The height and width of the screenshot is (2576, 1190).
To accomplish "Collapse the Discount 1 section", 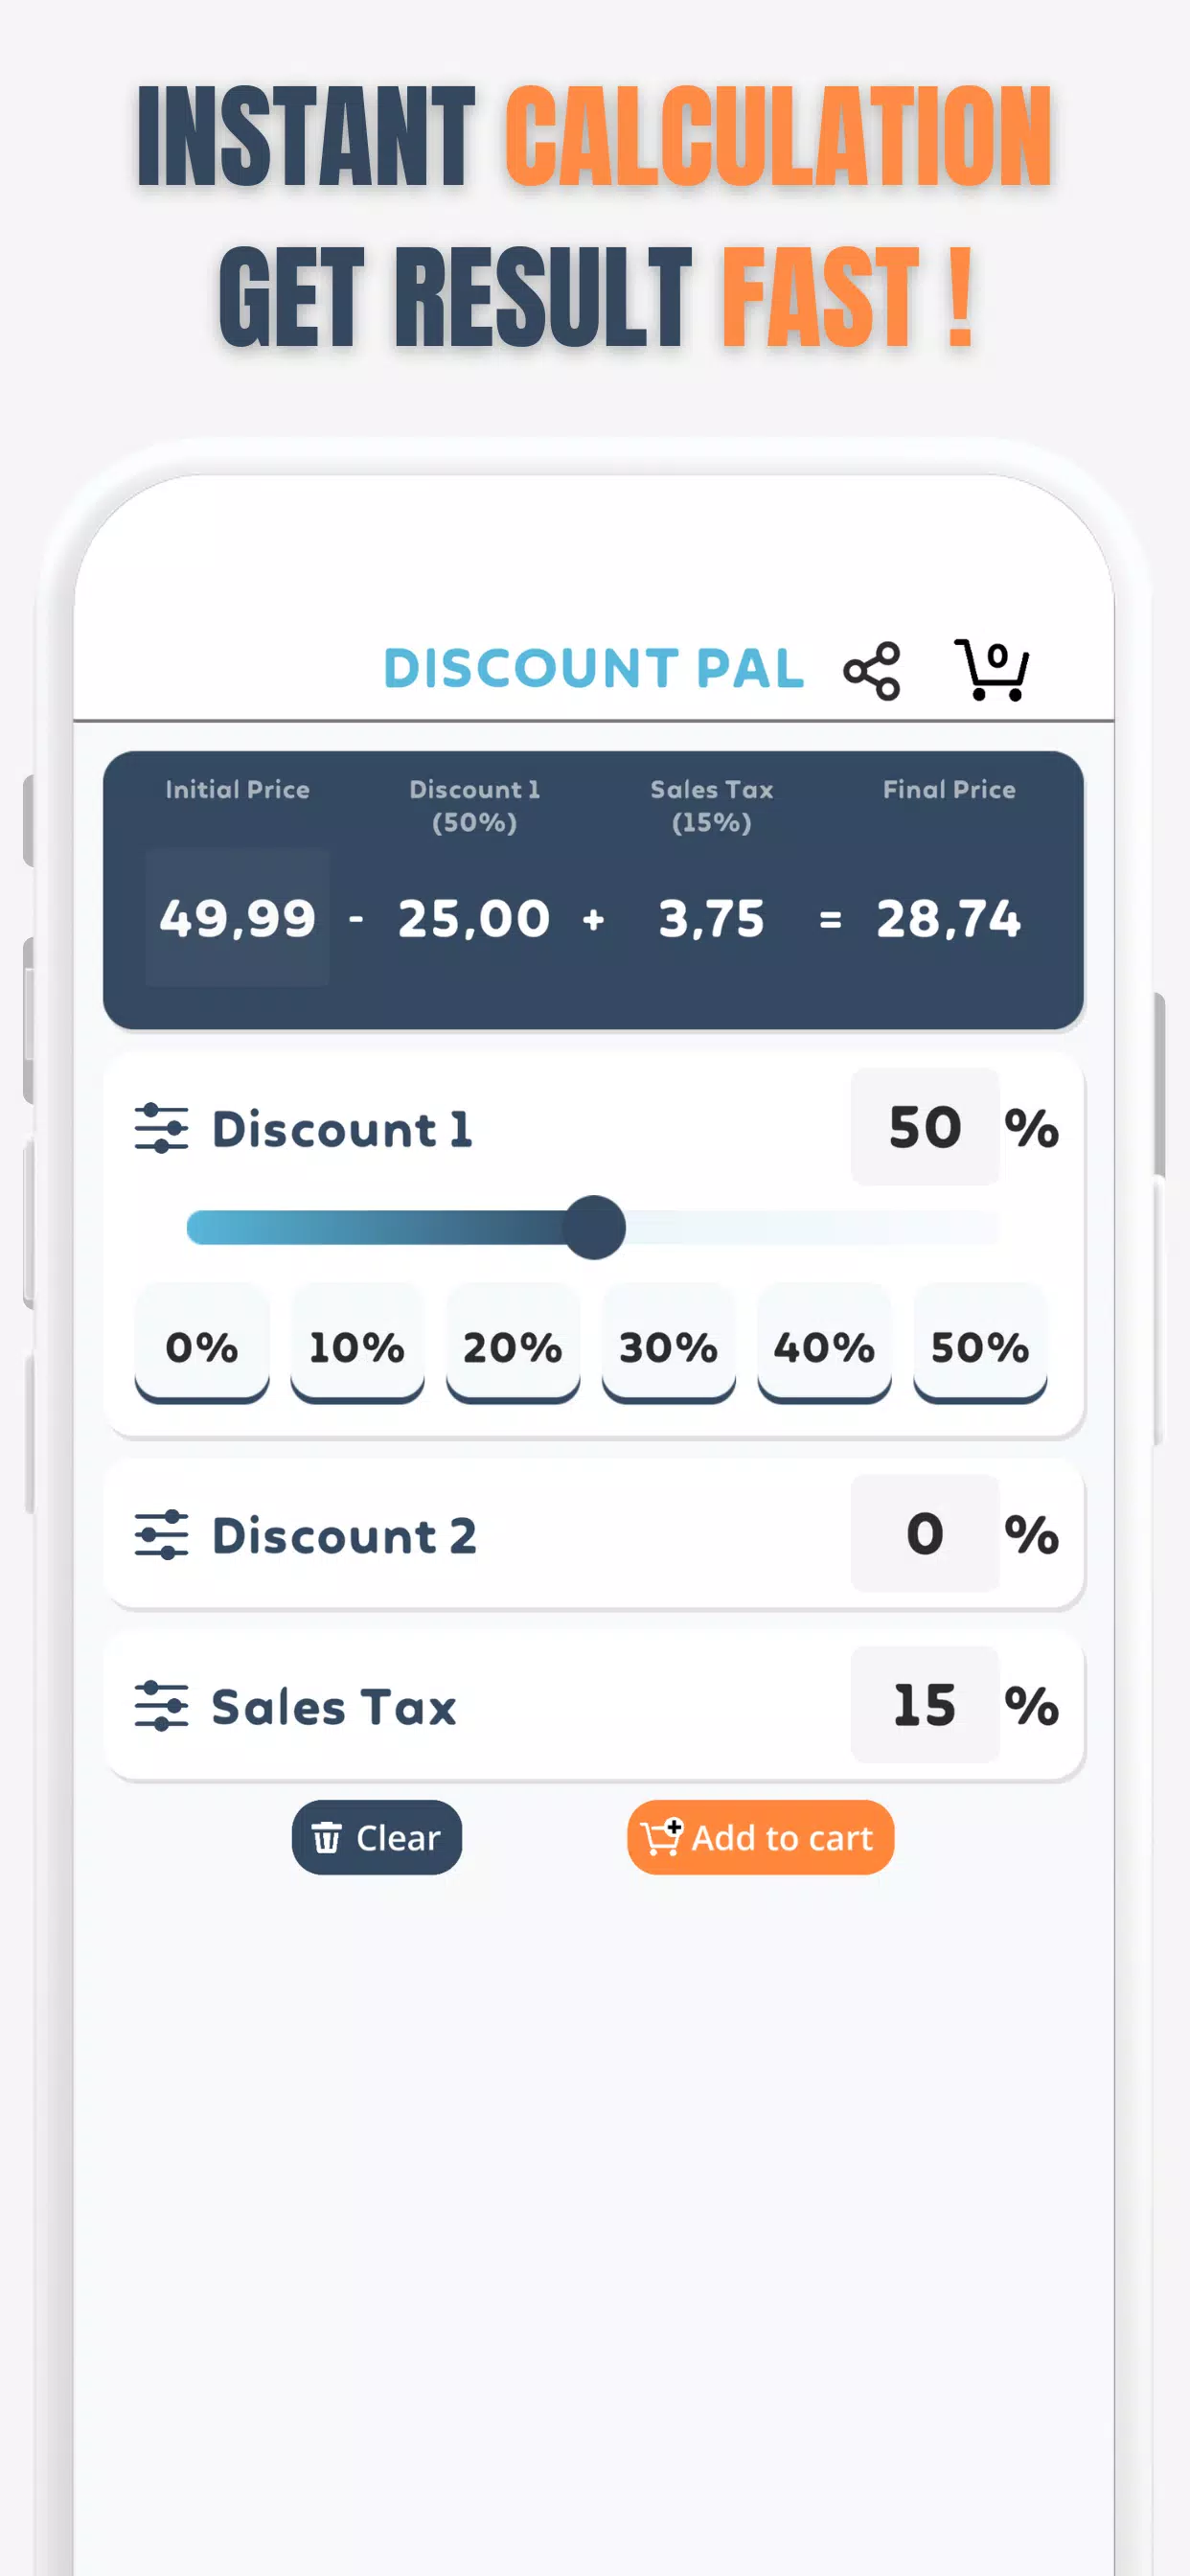I will coord(342,1128).
